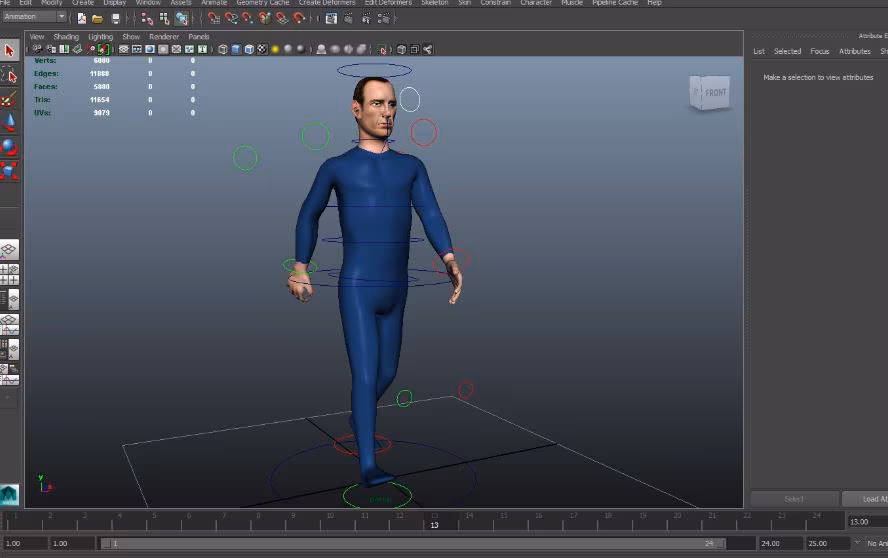The image size is (888, 558).
Task: Activate the Rotate tool sphere icon
Action: coord(9,147)
